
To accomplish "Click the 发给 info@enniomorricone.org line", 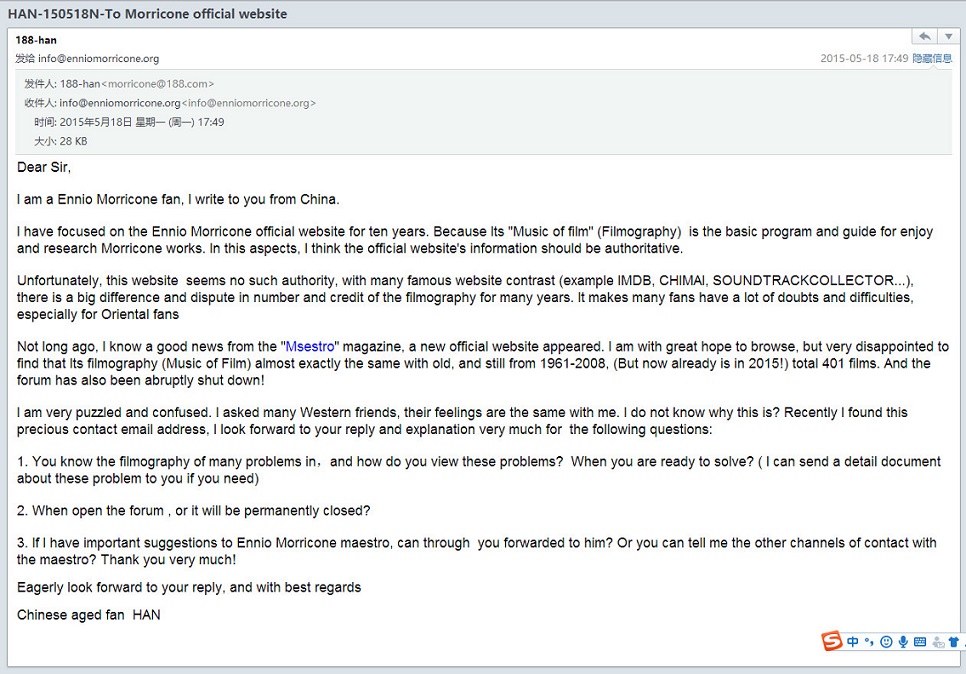I will pos(87,59).
